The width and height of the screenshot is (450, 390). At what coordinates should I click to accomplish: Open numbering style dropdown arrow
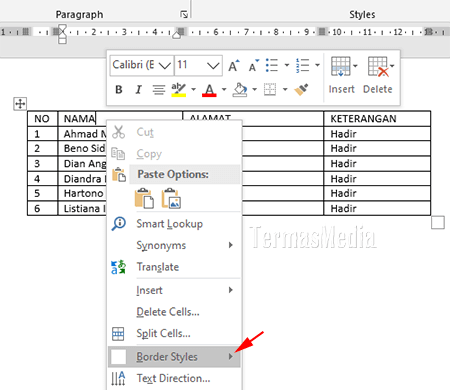pos(317,65)
